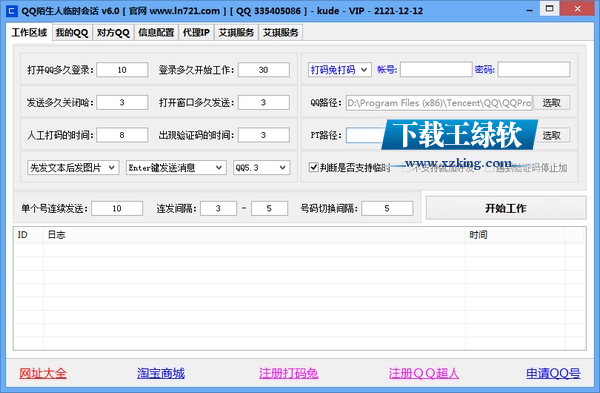The width and height of the screenshot is (600, 393).
Task: Click the 帐号 input field
Action: (x=436, y=70)
